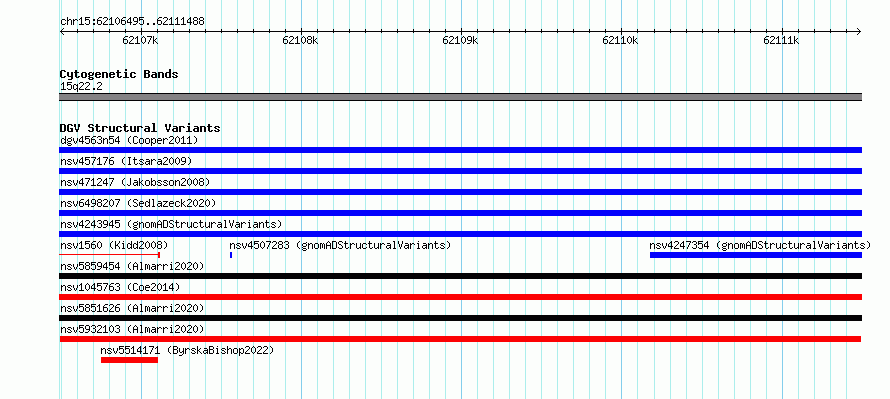Click the 62108k ruler label
This screenshot has width=890, height=399.
tap(300, 40)
